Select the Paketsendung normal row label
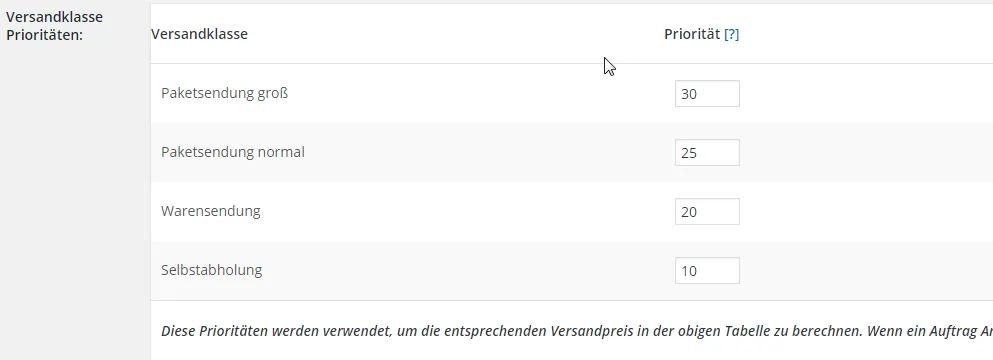 click(x=232, y=152)
